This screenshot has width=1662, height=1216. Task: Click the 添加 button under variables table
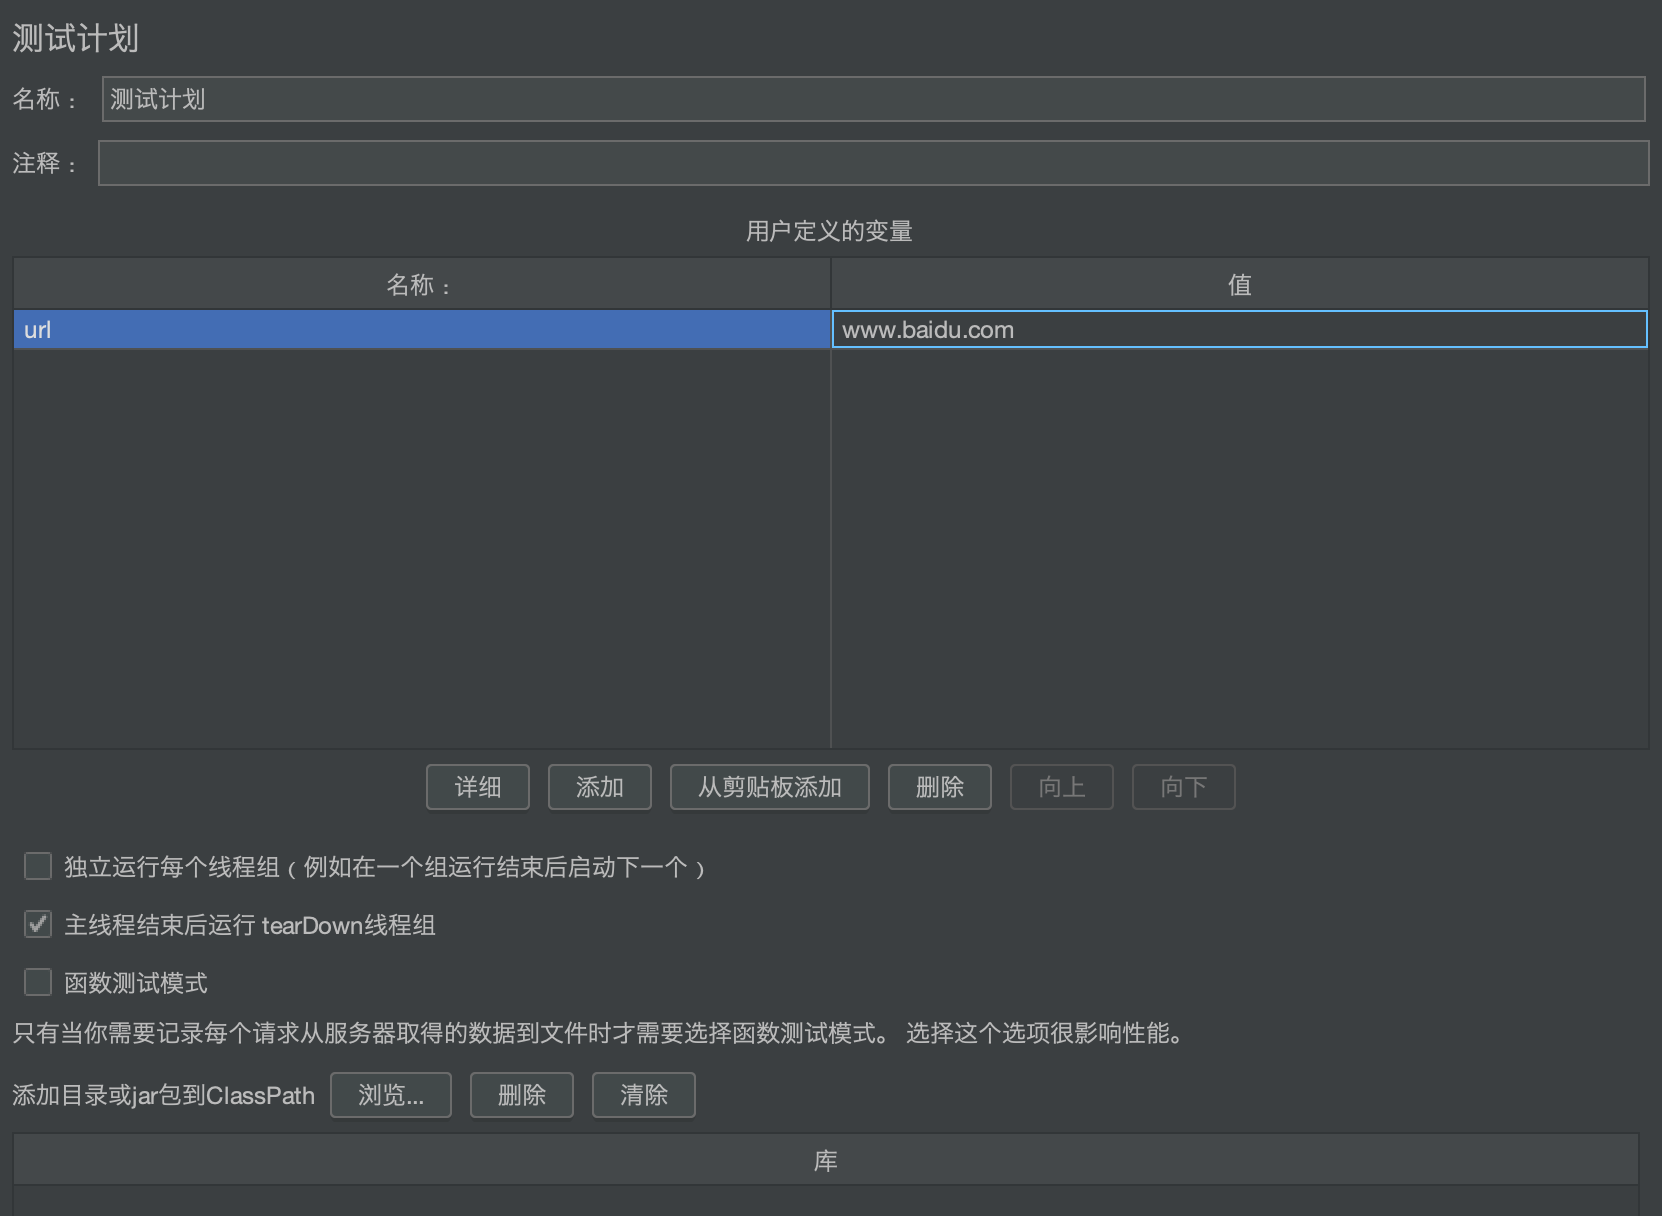tap(600, 787)
